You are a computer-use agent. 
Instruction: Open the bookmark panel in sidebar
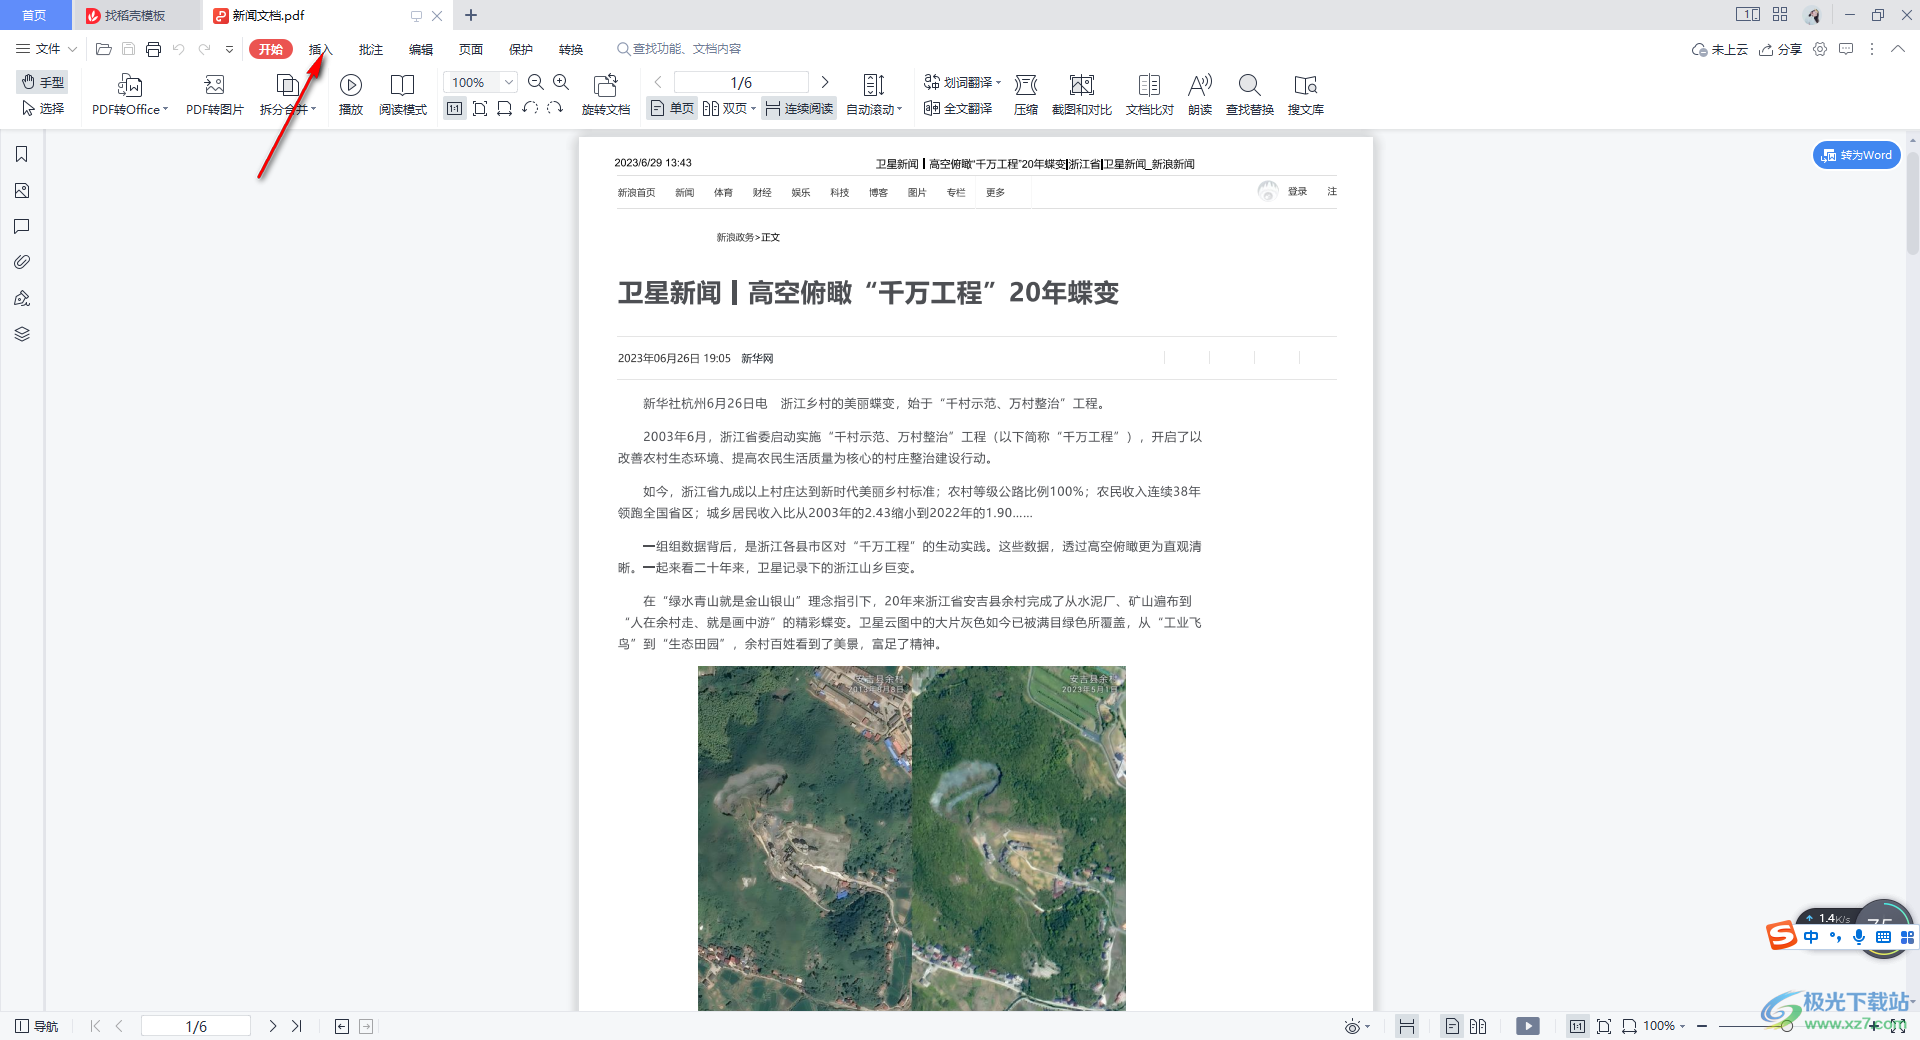(22, 154)
